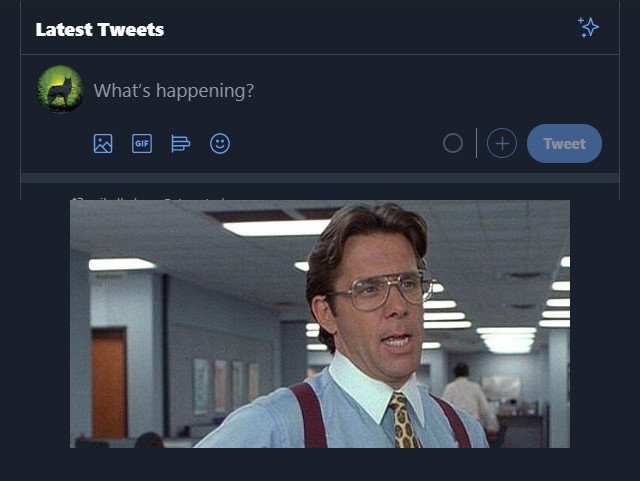Click the character count circle indicator
Screen dimensions: 640x481
point(453,144)
